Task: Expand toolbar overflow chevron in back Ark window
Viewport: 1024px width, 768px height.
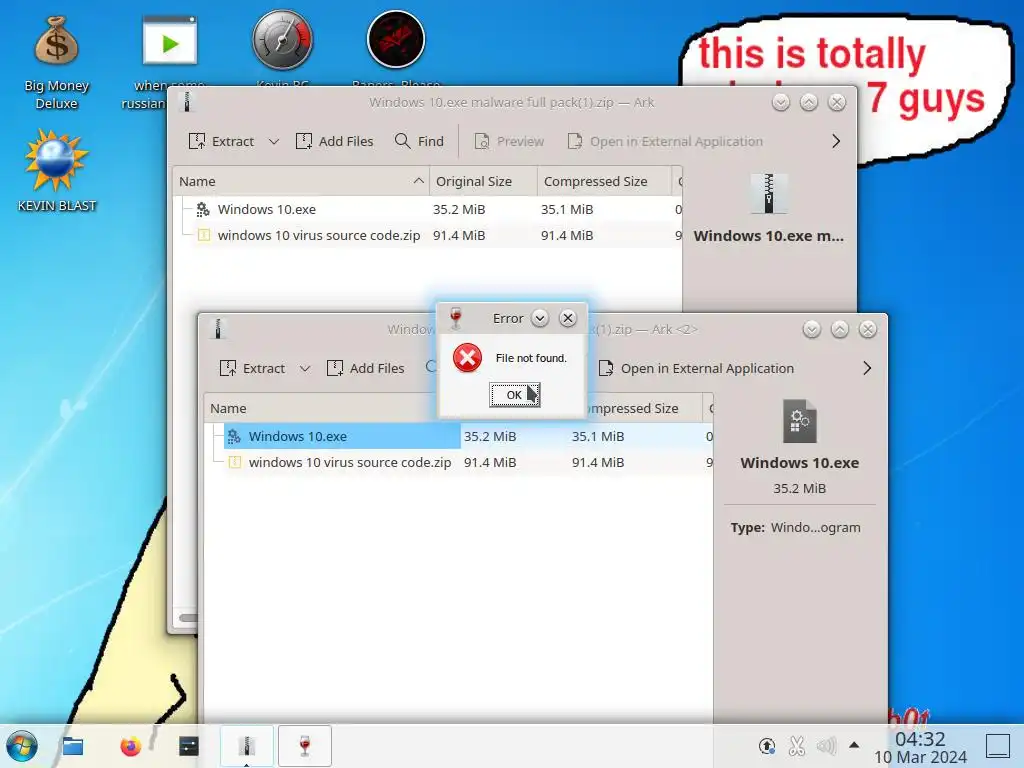Action: coord(836,141)
